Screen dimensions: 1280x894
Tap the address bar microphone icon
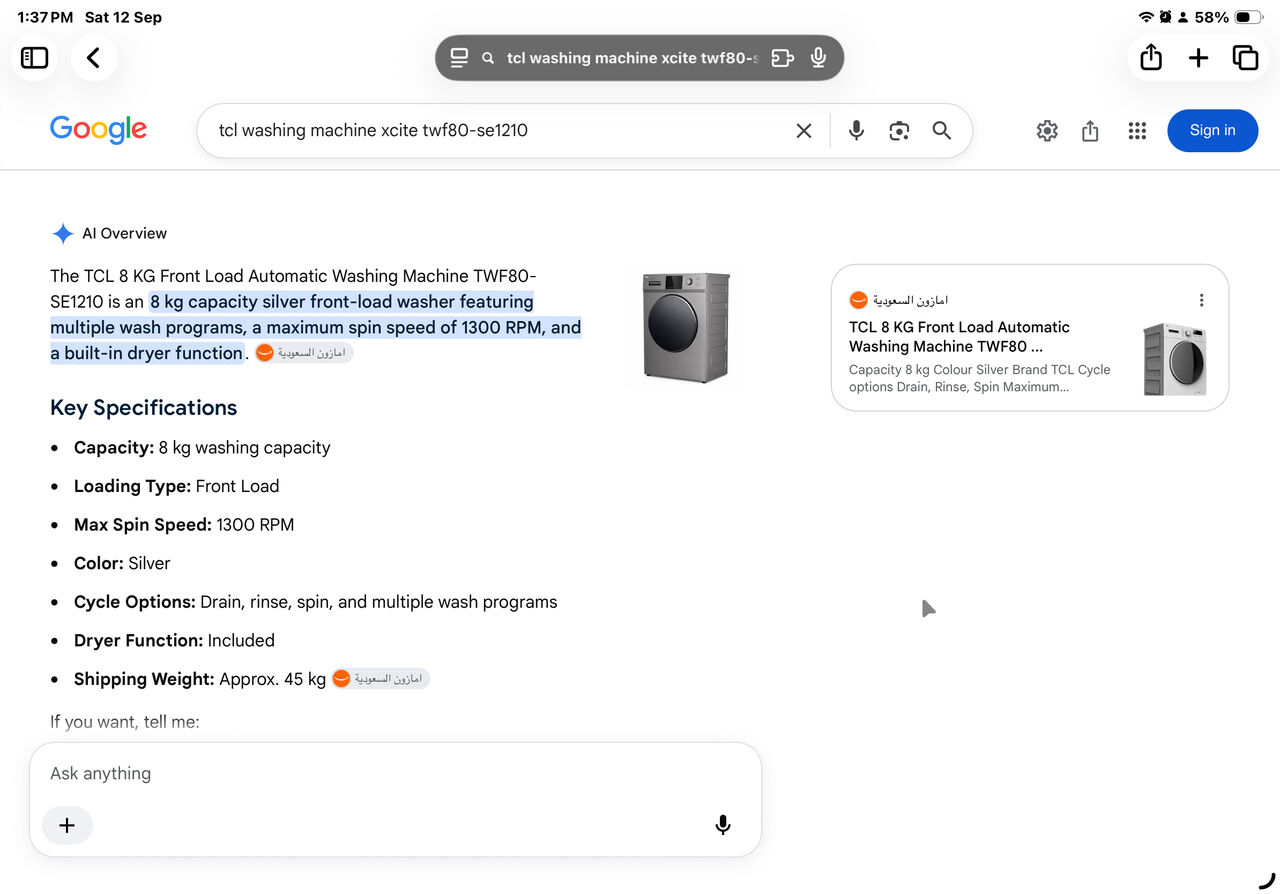pos(819,58)
